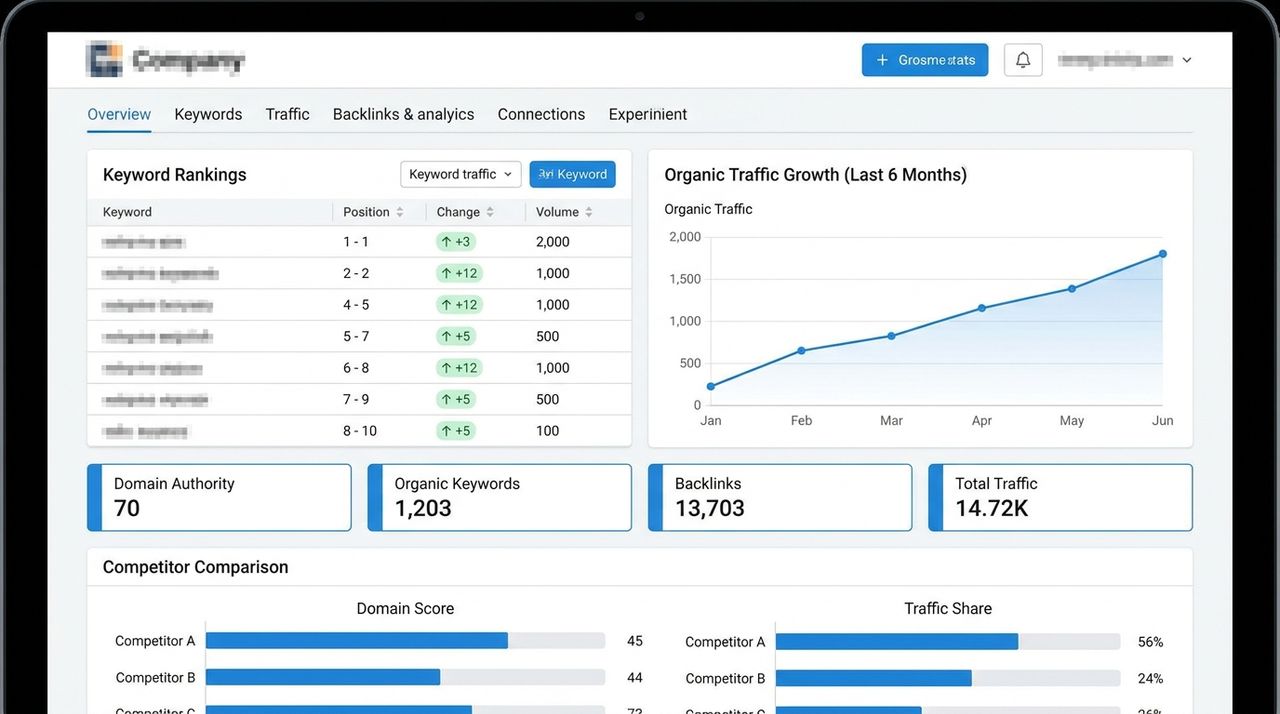Sort by Volume column arrows
This screenshot has width=1280, height=714.
point(589,212)
